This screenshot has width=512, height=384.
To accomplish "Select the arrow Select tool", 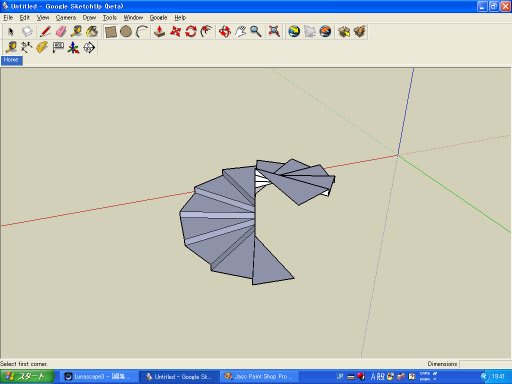I will coord(11,32).
